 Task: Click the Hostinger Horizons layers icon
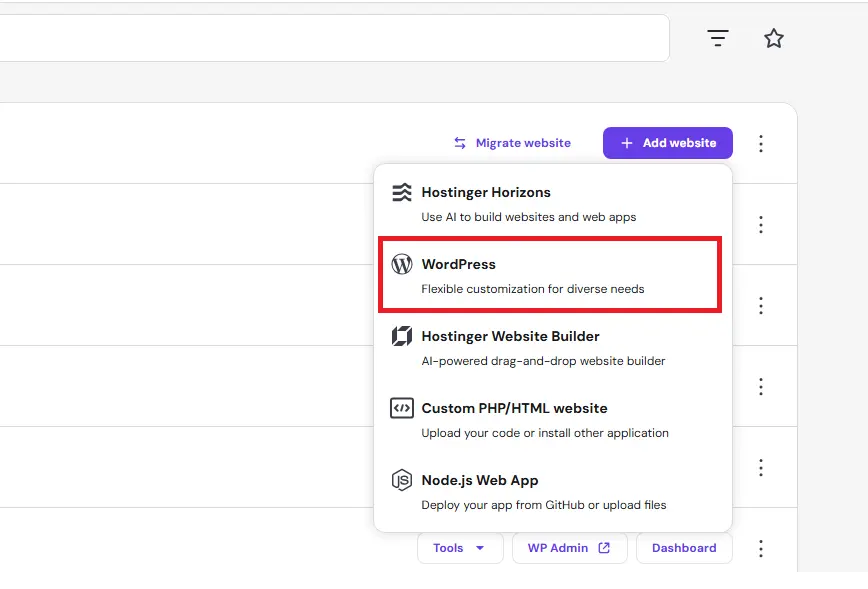coord(403,190)
